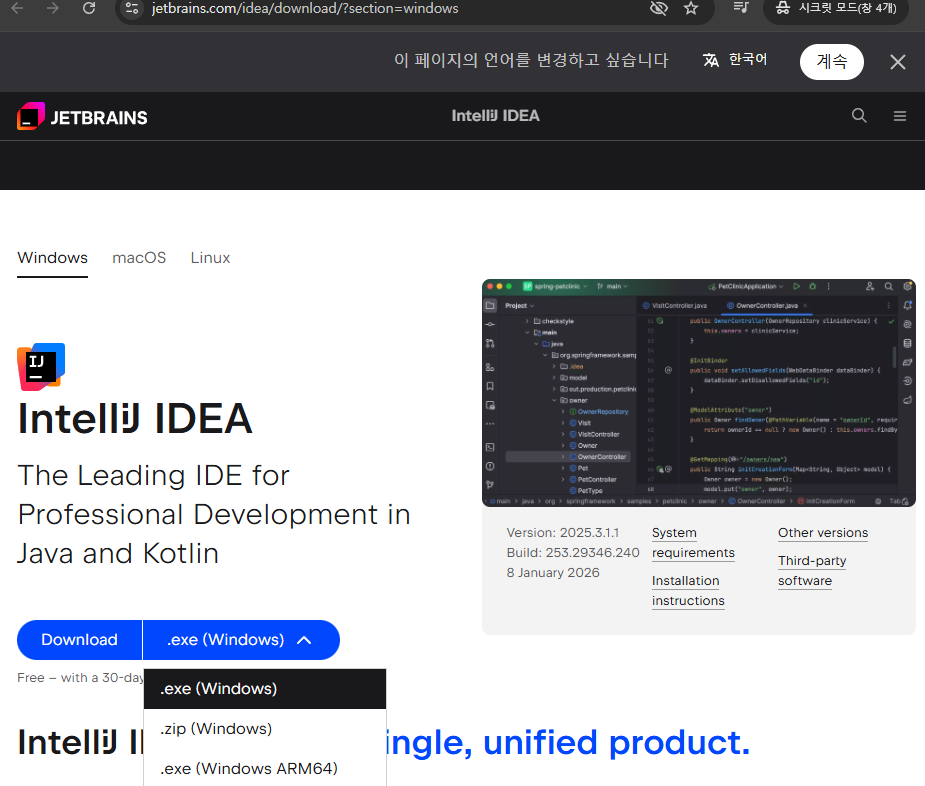Image resolution: width=925 pixels, height=786 pixels.
Task: Click the translate icon beside 한국어
Action: (x=711, y=60)
